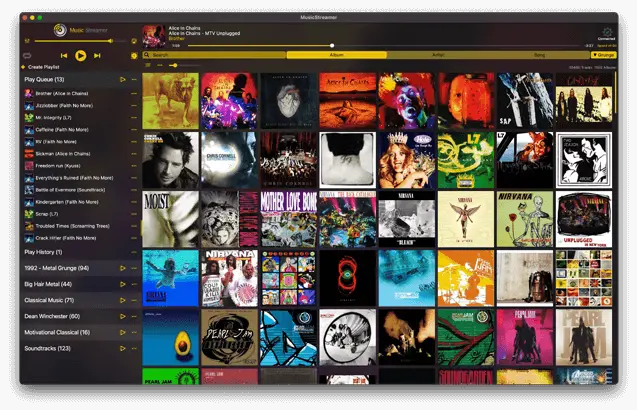
Task: Expand 1992 - Metal Grunge (94) playlist
Action: click(56, 268)
